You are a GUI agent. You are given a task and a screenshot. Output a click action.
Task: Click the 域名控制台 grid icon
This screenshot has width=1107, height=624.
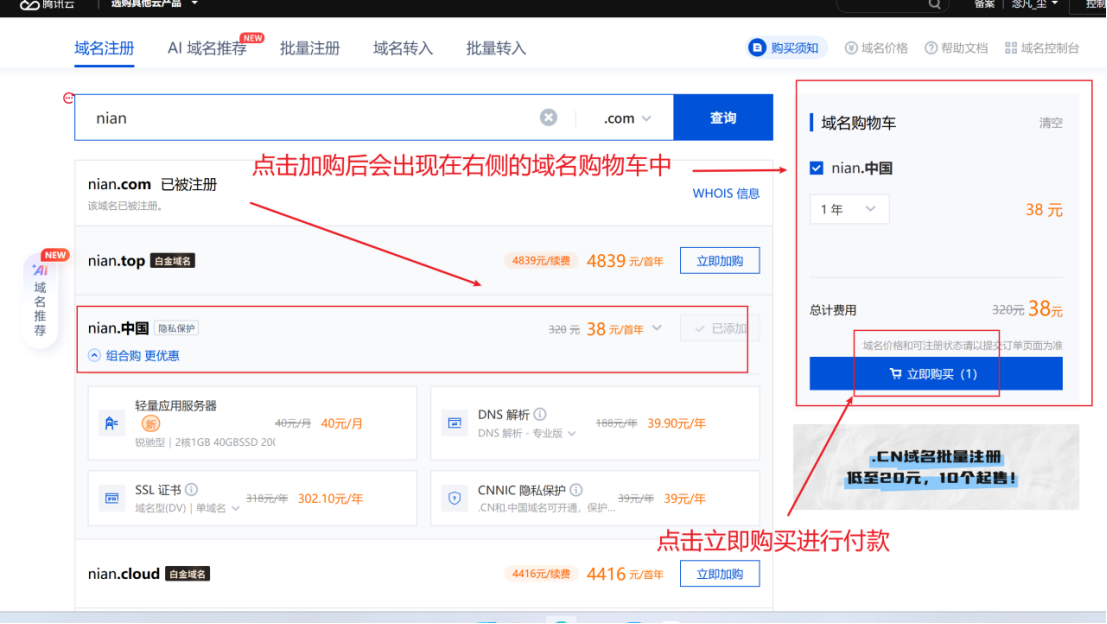coord(1011,48)
